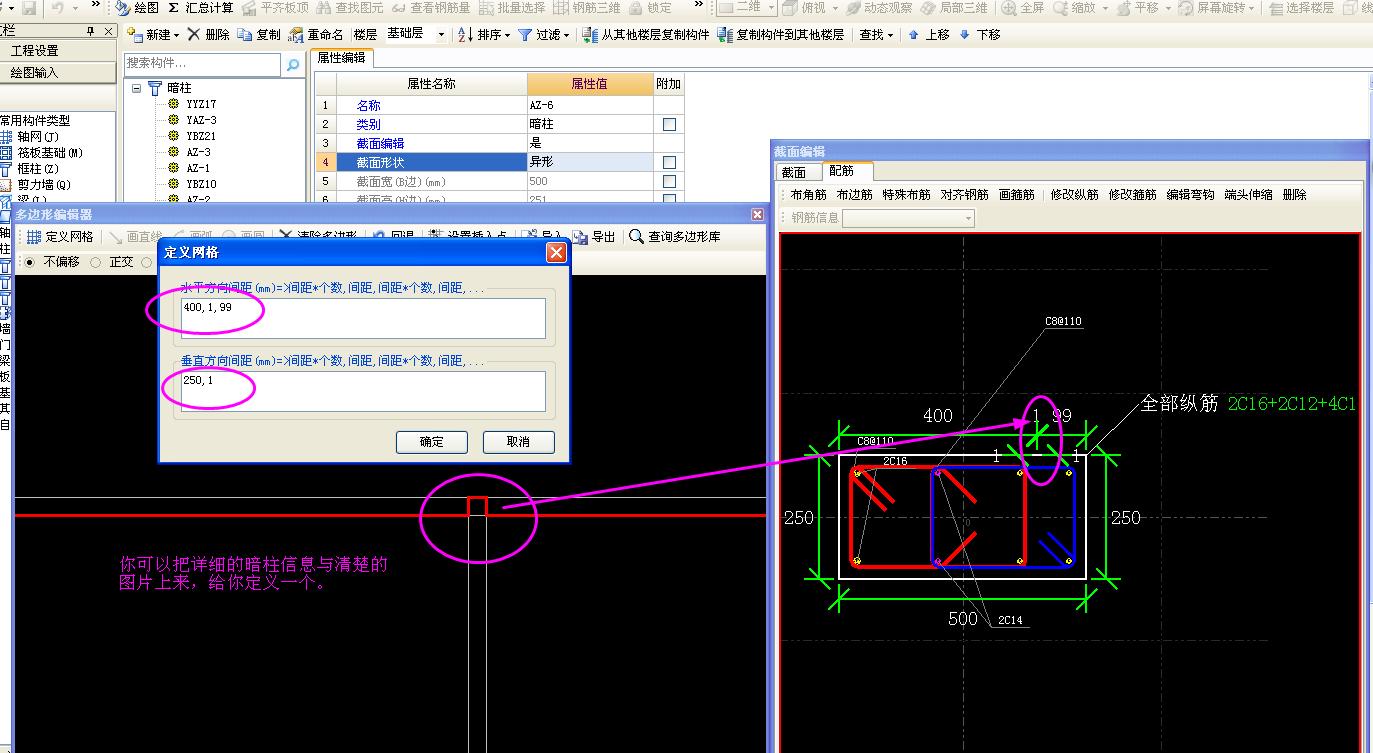
Task: Click the 绘图 (draw) toolbar icon
Action: [x=122, y=8]
